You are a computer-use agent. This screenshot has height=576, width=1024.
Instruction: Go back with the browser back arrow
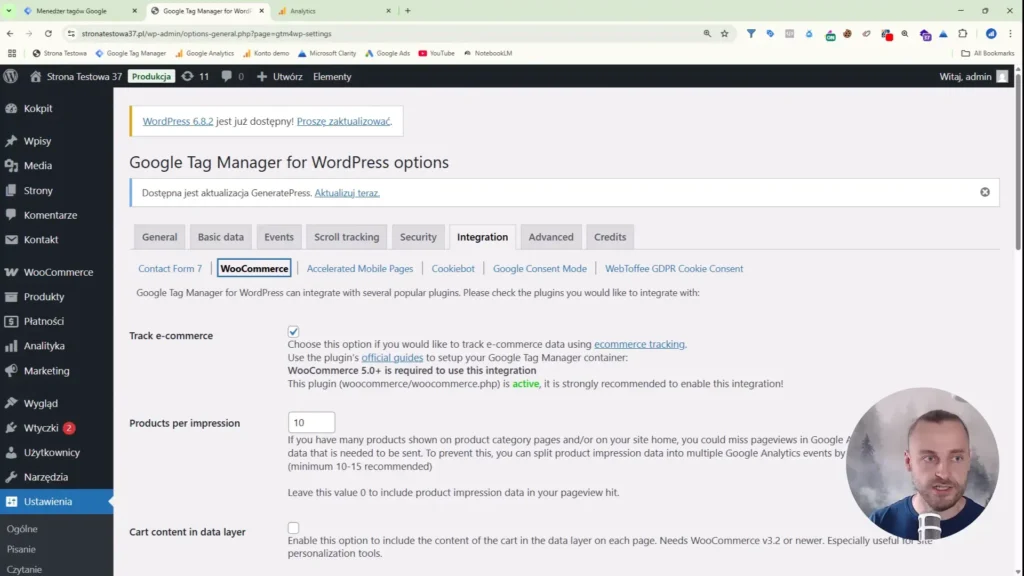pyautogui.click(x=10, y=33)
